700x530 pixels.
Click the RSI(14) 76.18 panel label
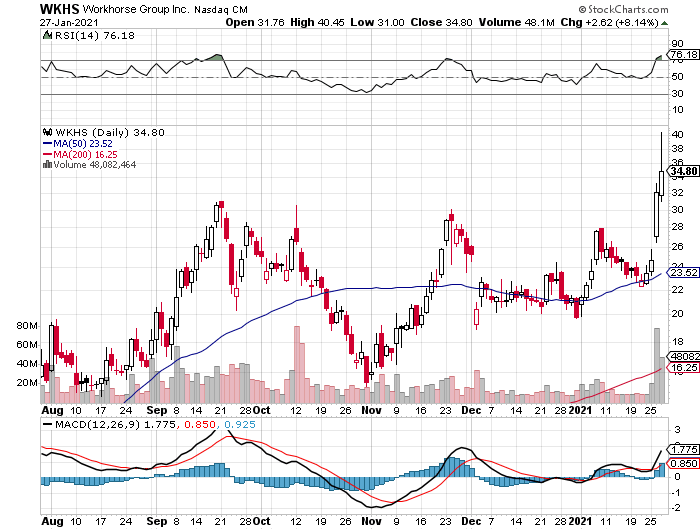[x=94, y=35]
